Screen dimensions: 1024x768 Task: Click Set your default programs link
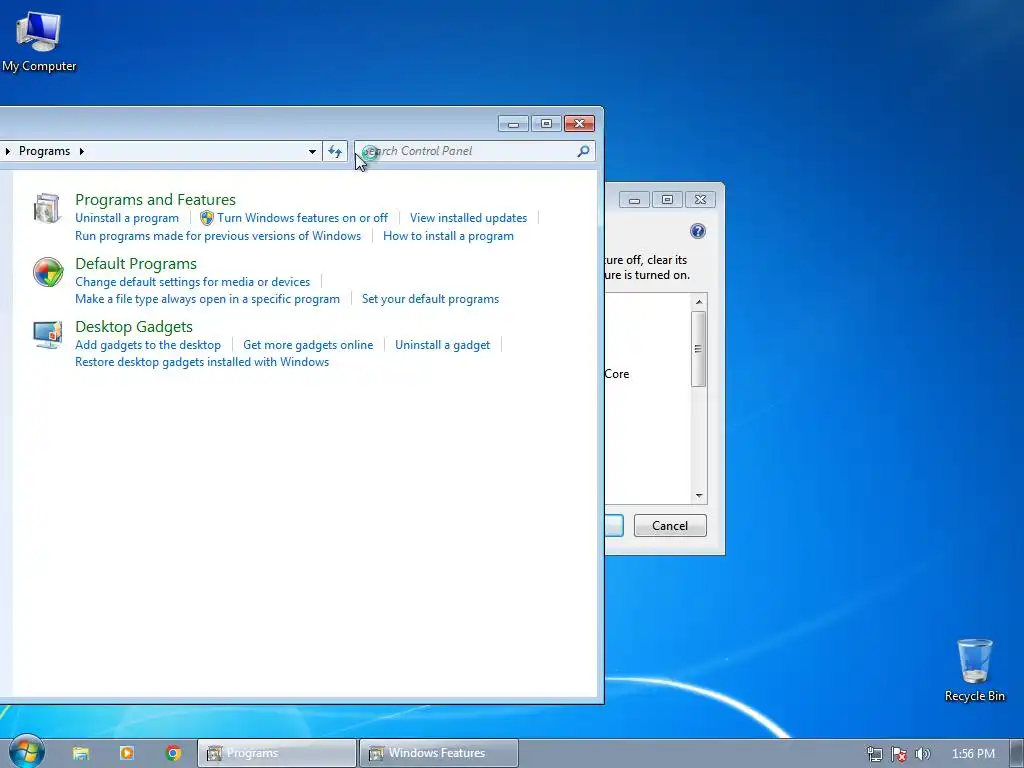point(430,299)
